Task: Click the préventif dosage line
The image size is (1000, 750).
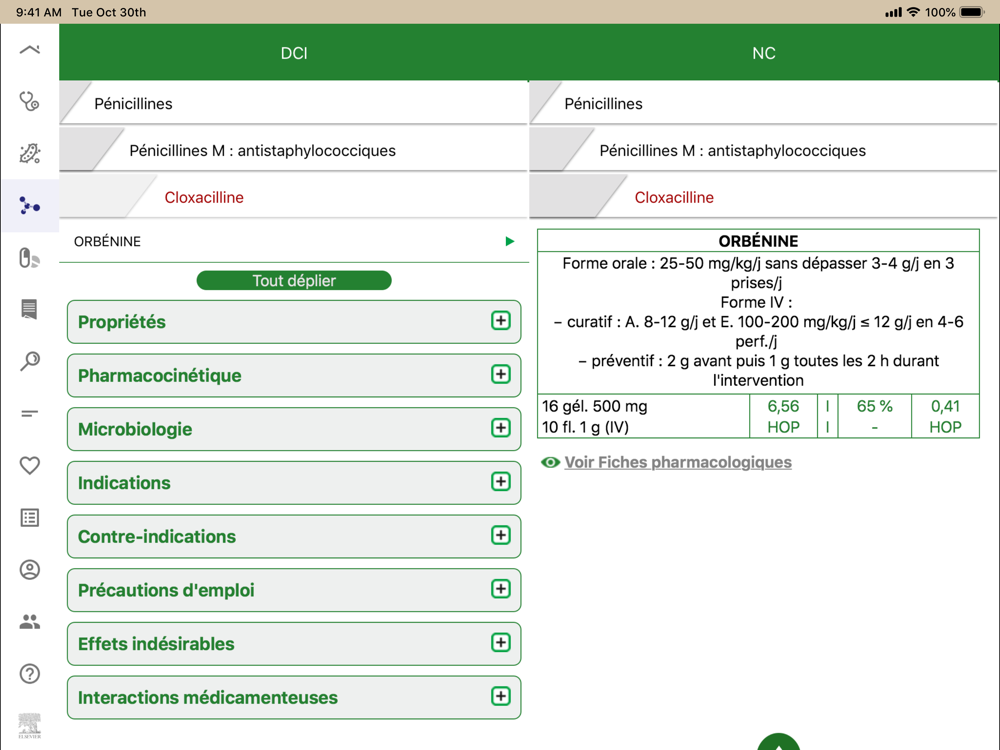Action: pos(758,371)
